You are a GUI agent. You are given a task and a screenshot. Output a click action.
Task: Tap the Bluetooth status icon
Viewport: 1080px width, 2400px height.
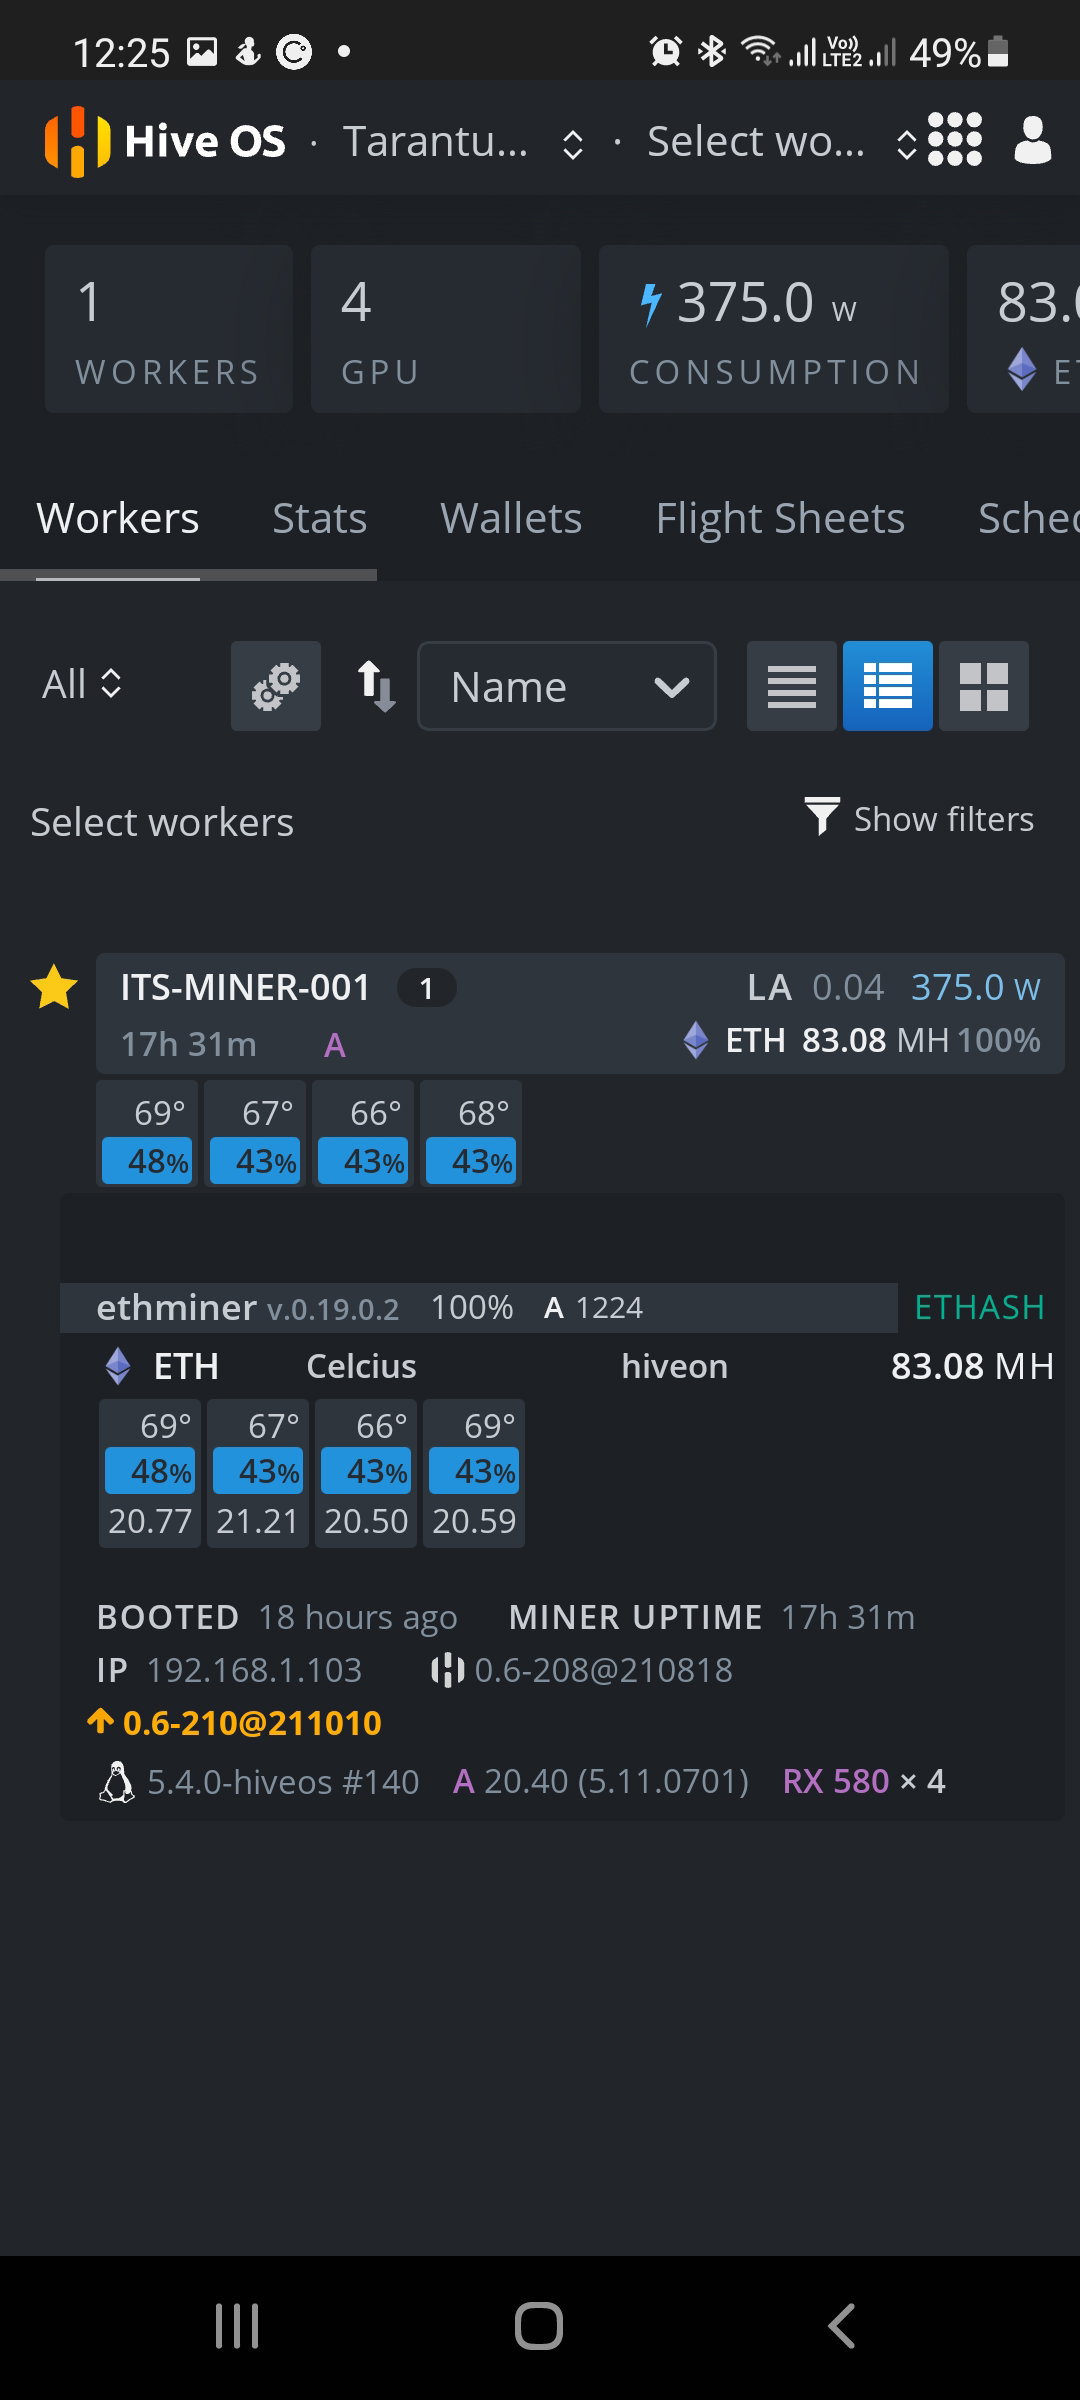pyautogui.click(x=712, y=51)
